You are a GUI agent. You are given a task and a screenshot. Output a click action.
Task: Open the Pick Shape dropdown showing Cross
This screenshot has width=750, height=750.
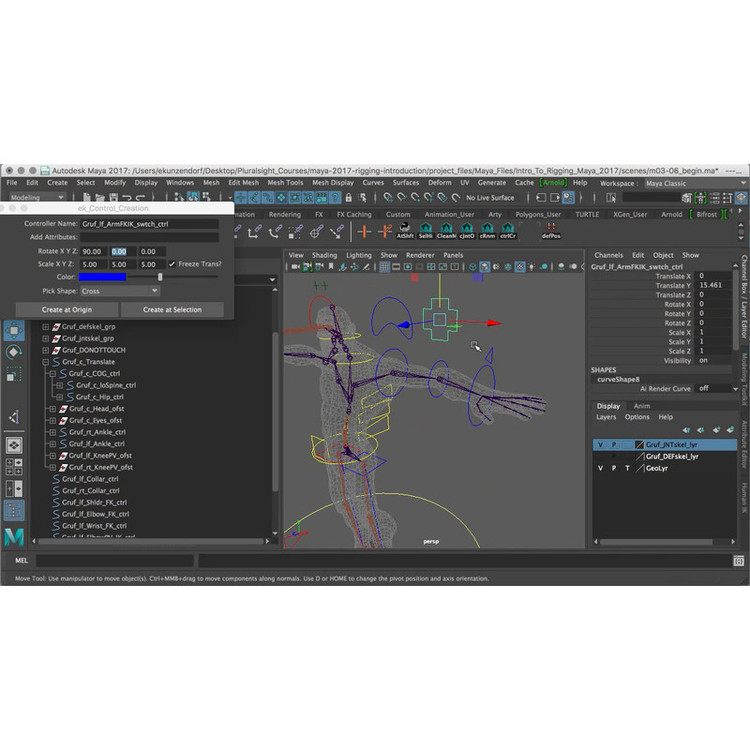pos(119,291)
